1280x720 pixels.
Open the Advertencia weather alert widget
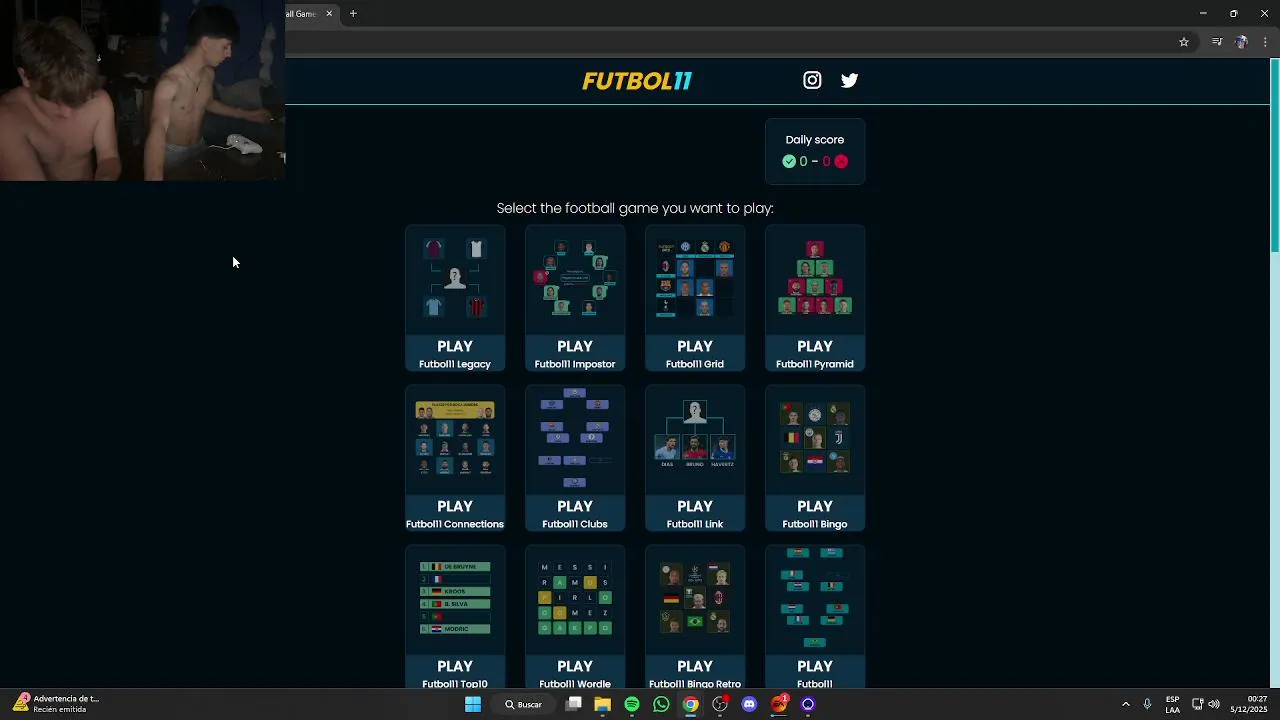point(56,704)
